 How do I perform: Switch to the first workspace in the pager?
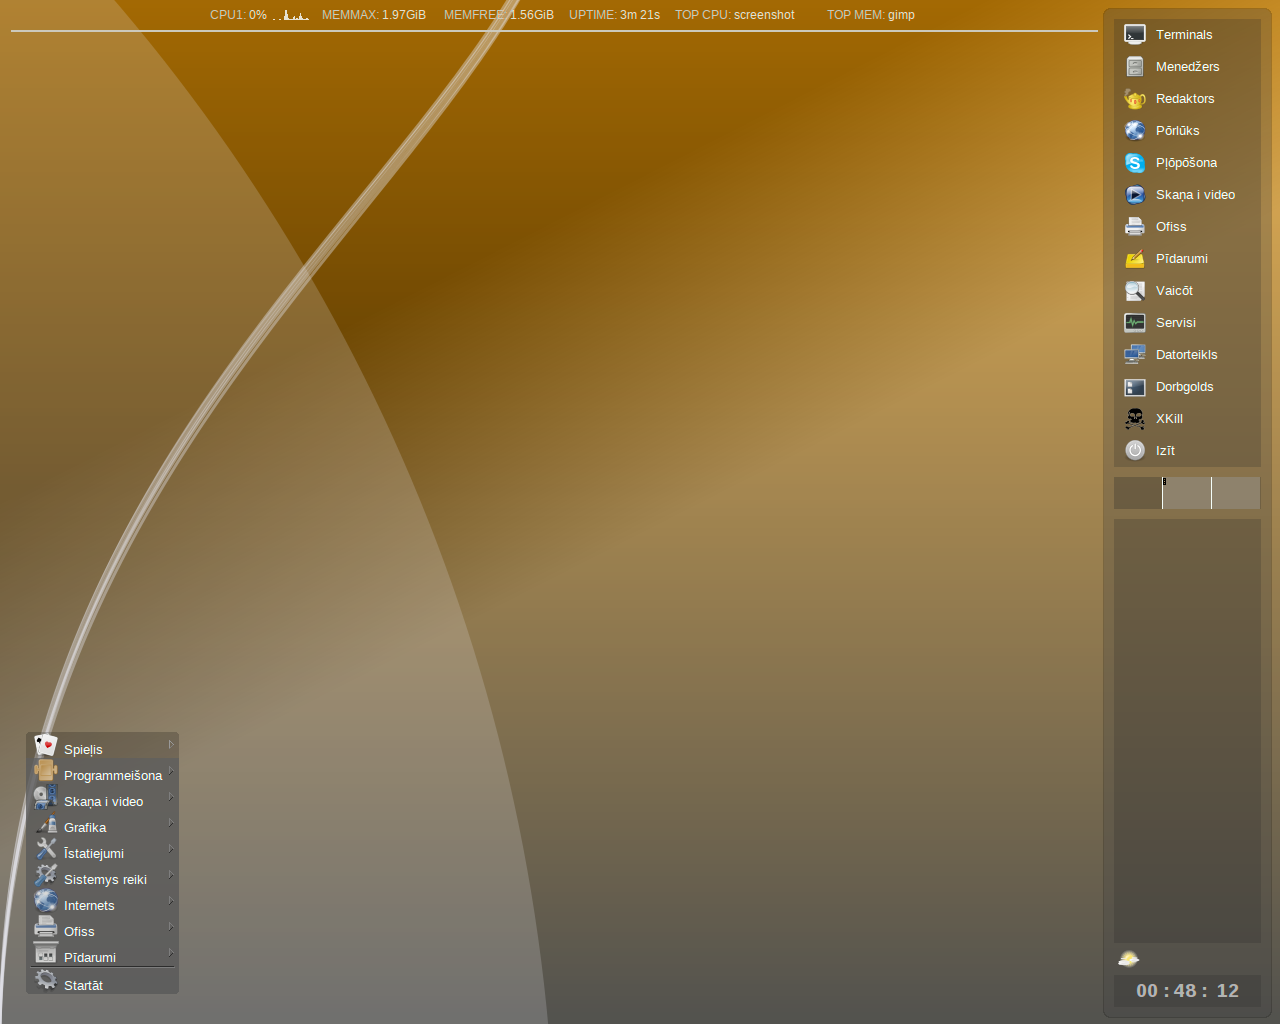(x=1138, y=493)
